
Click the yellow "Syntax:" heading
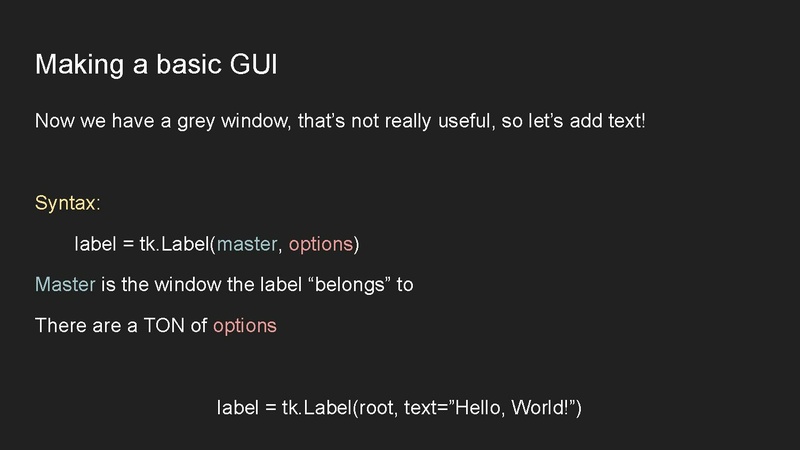68,203
